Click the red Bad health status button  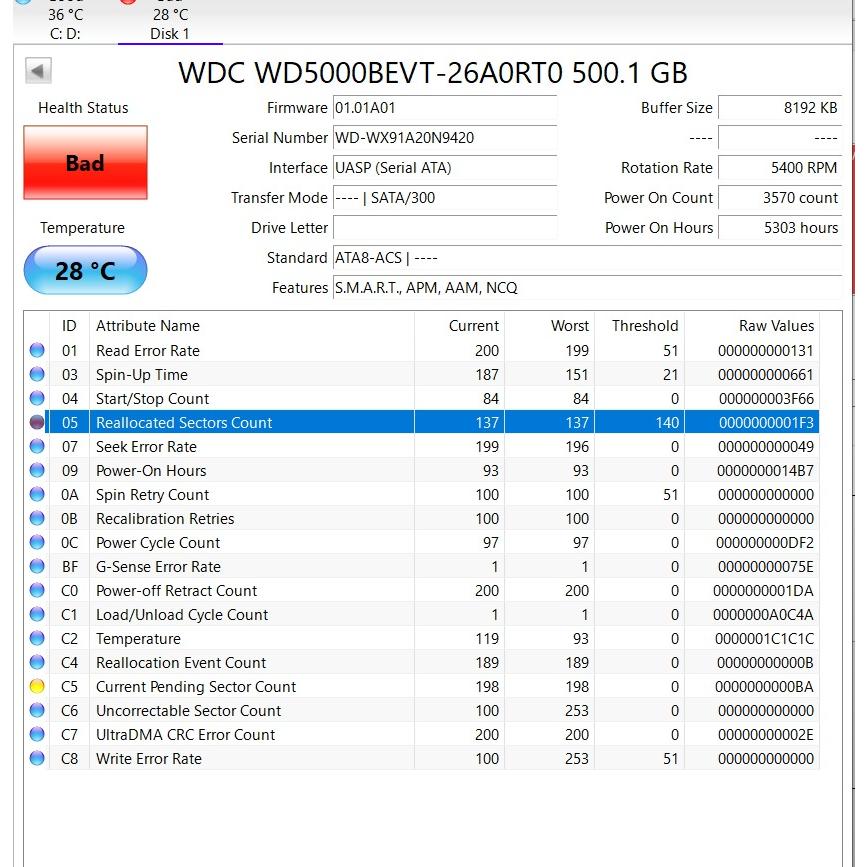pyautogui.click(x=85, y=163)
